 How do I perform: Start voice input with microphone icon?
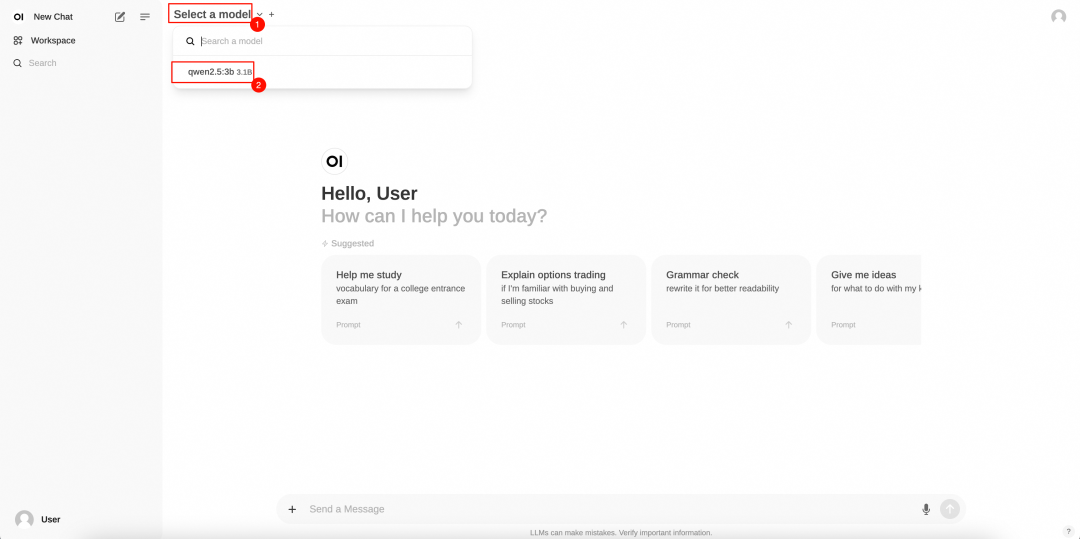(926, 509)
